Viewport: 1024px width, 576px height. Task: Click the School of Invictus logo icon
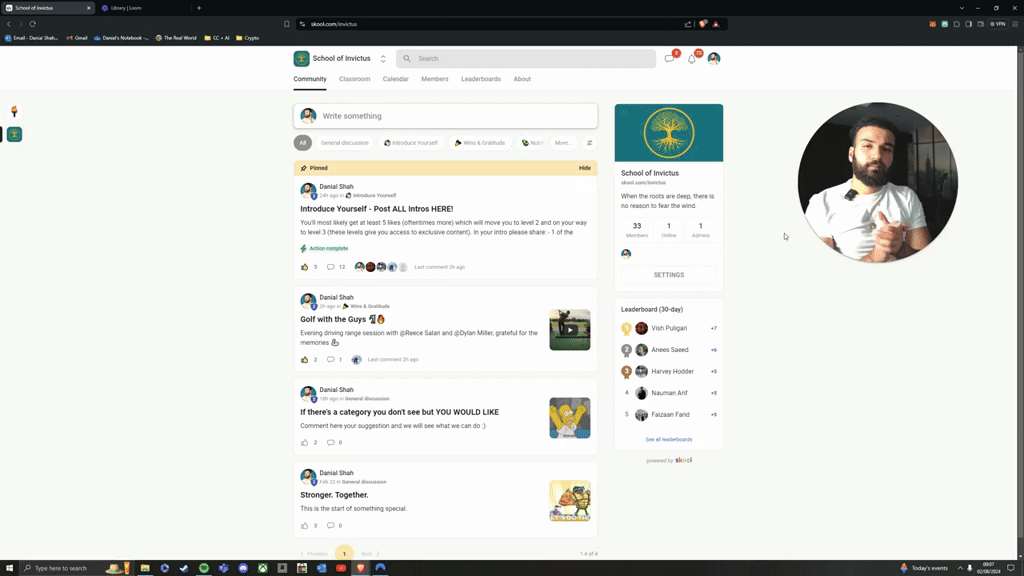coord(301,59)
